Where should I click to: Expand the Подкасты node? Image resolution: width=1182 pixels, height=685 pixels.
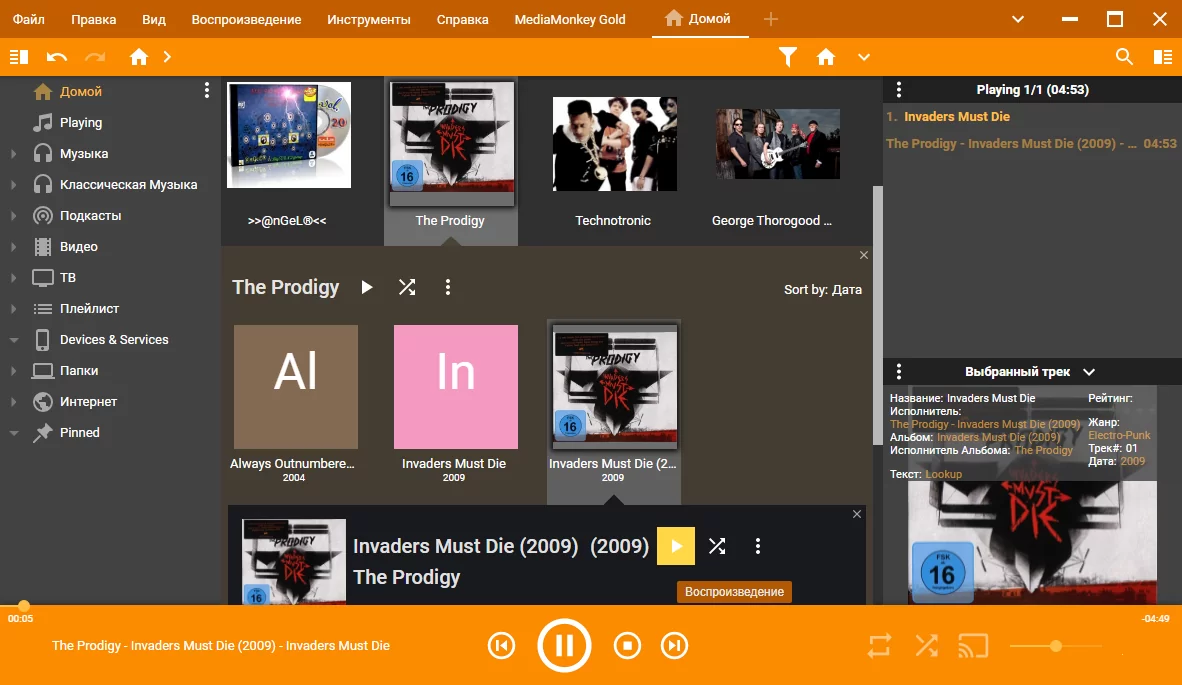[x=14, y=216]
